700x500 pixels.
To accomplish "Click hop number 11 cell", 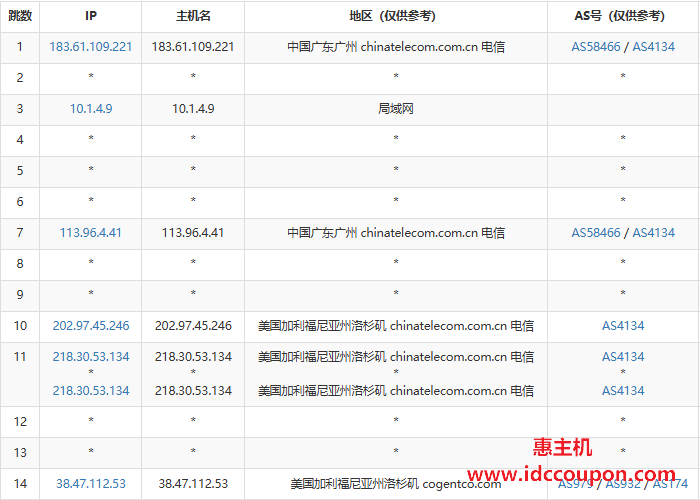I will (20, 374).
